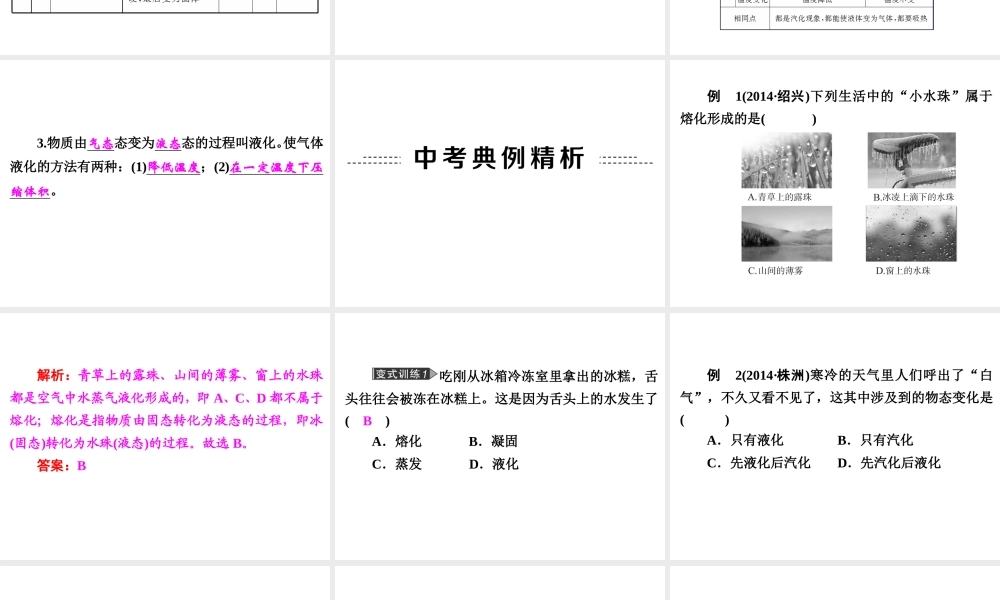The height and width of the screenshot is (600, 1000).
Task: Click the red 解析 label
Action: point(54,375)
